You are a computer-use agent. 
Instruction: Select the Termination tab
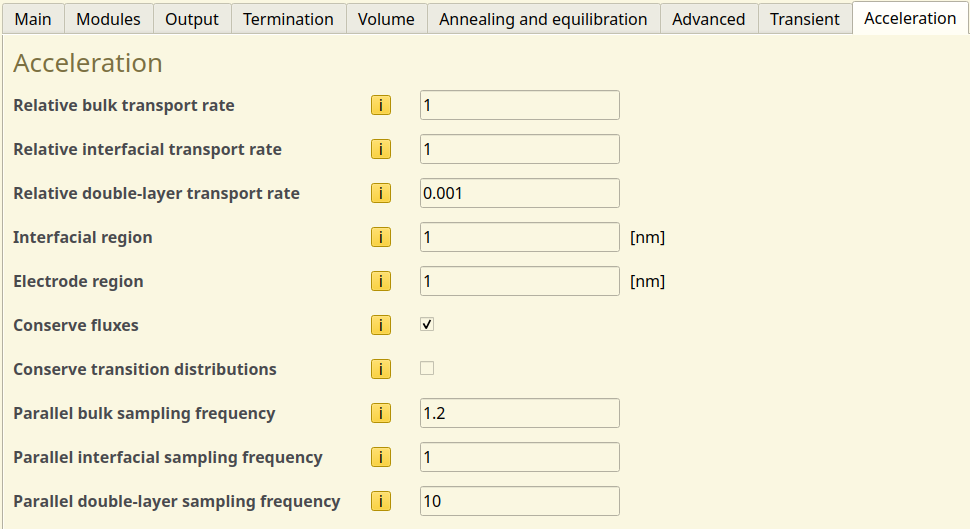tap(288, 19)
